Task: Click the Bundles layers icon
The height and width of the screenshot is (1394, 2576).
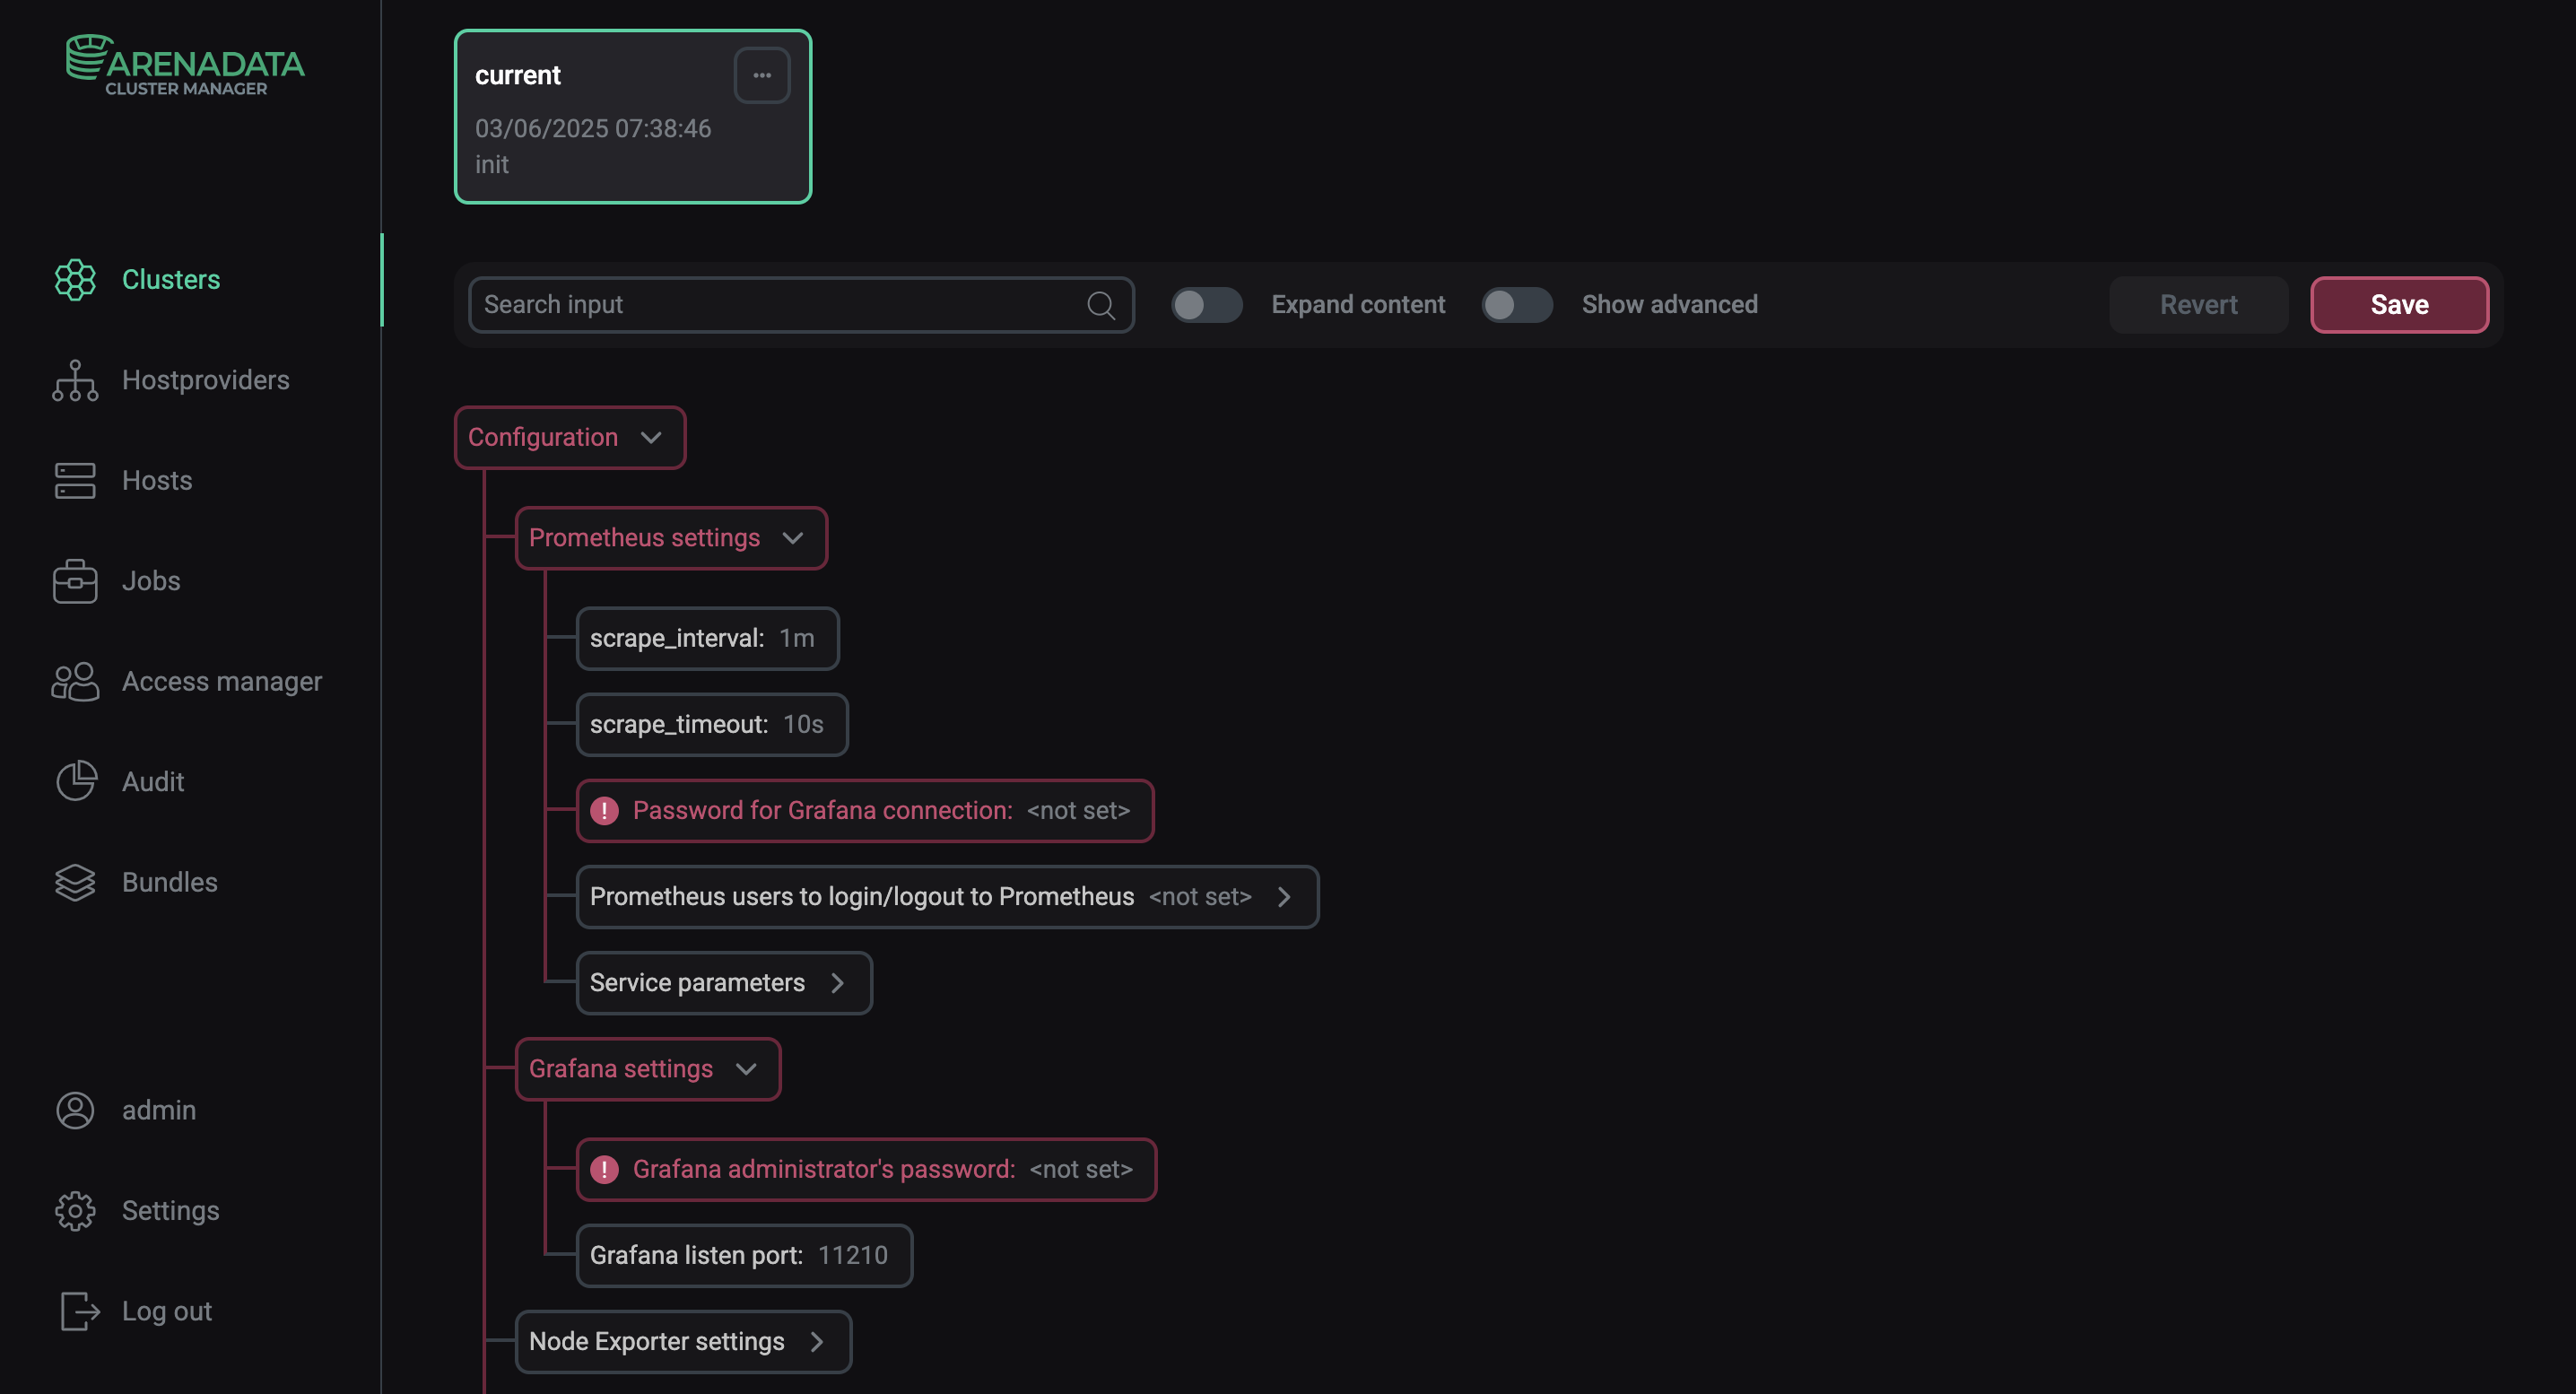Action: click(75, 883)
